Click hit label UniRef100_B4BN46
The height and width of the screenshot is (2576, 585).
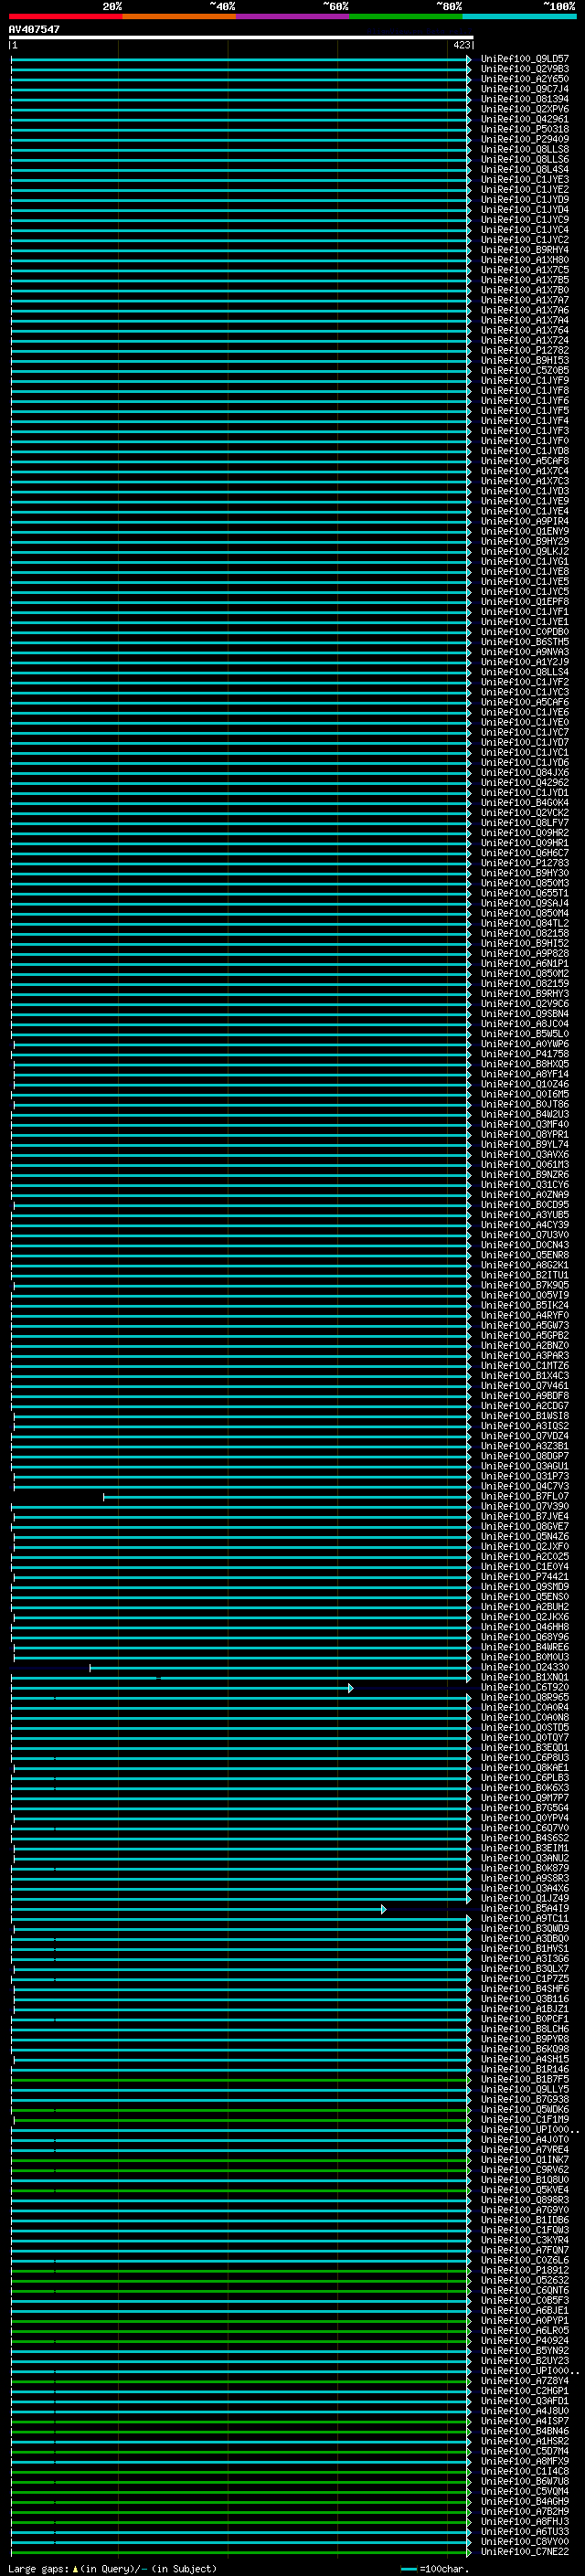pyautogui.click(x=524, y=2431)
